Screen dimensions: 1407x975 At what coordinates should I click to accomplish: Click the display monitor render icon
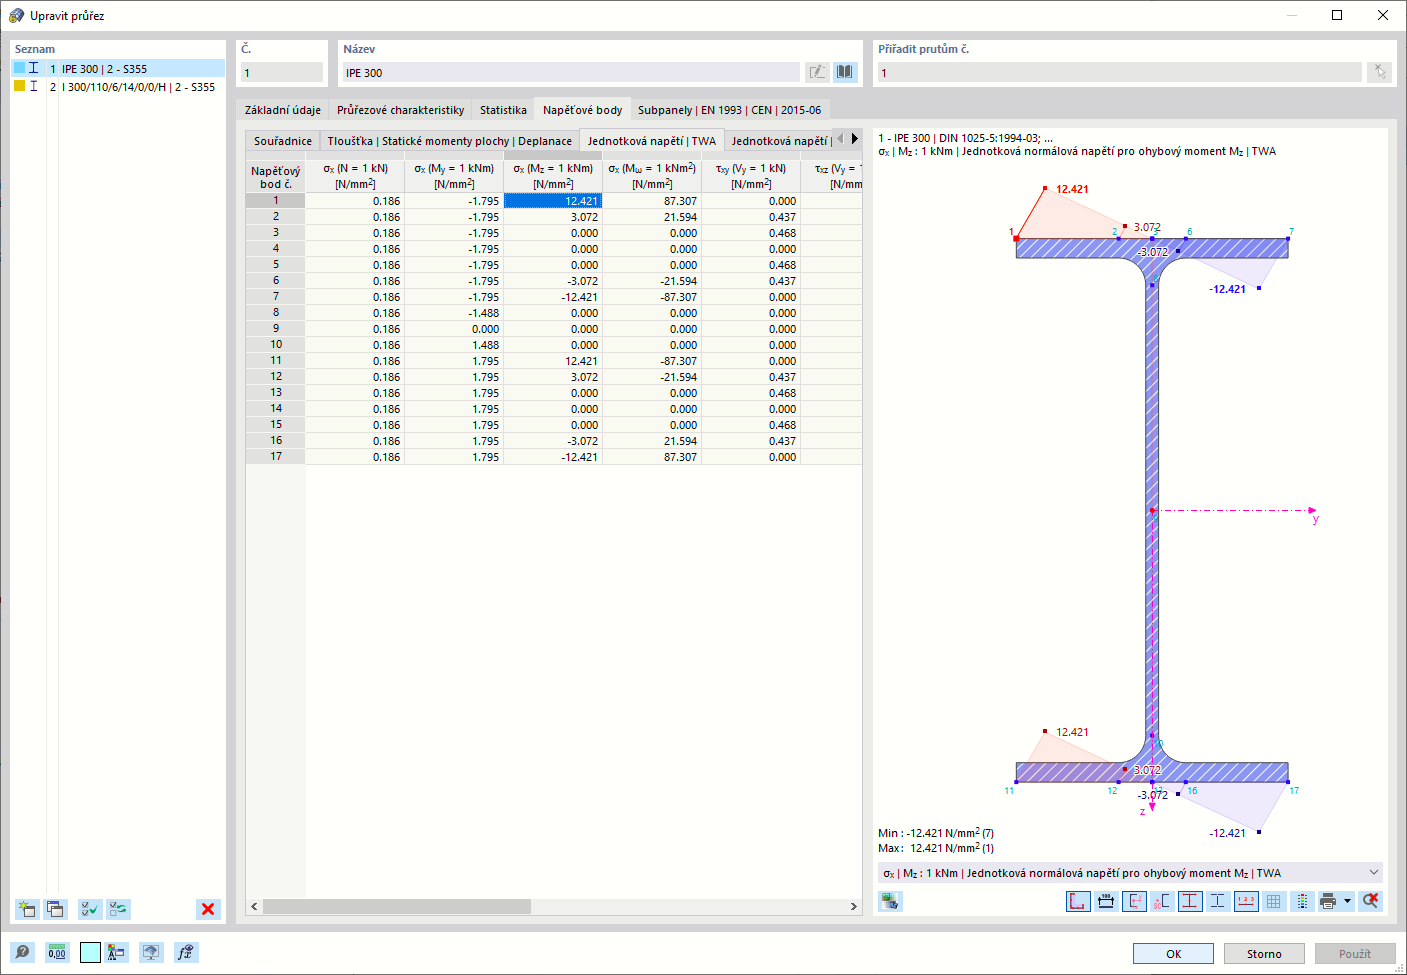pos(151,952)
